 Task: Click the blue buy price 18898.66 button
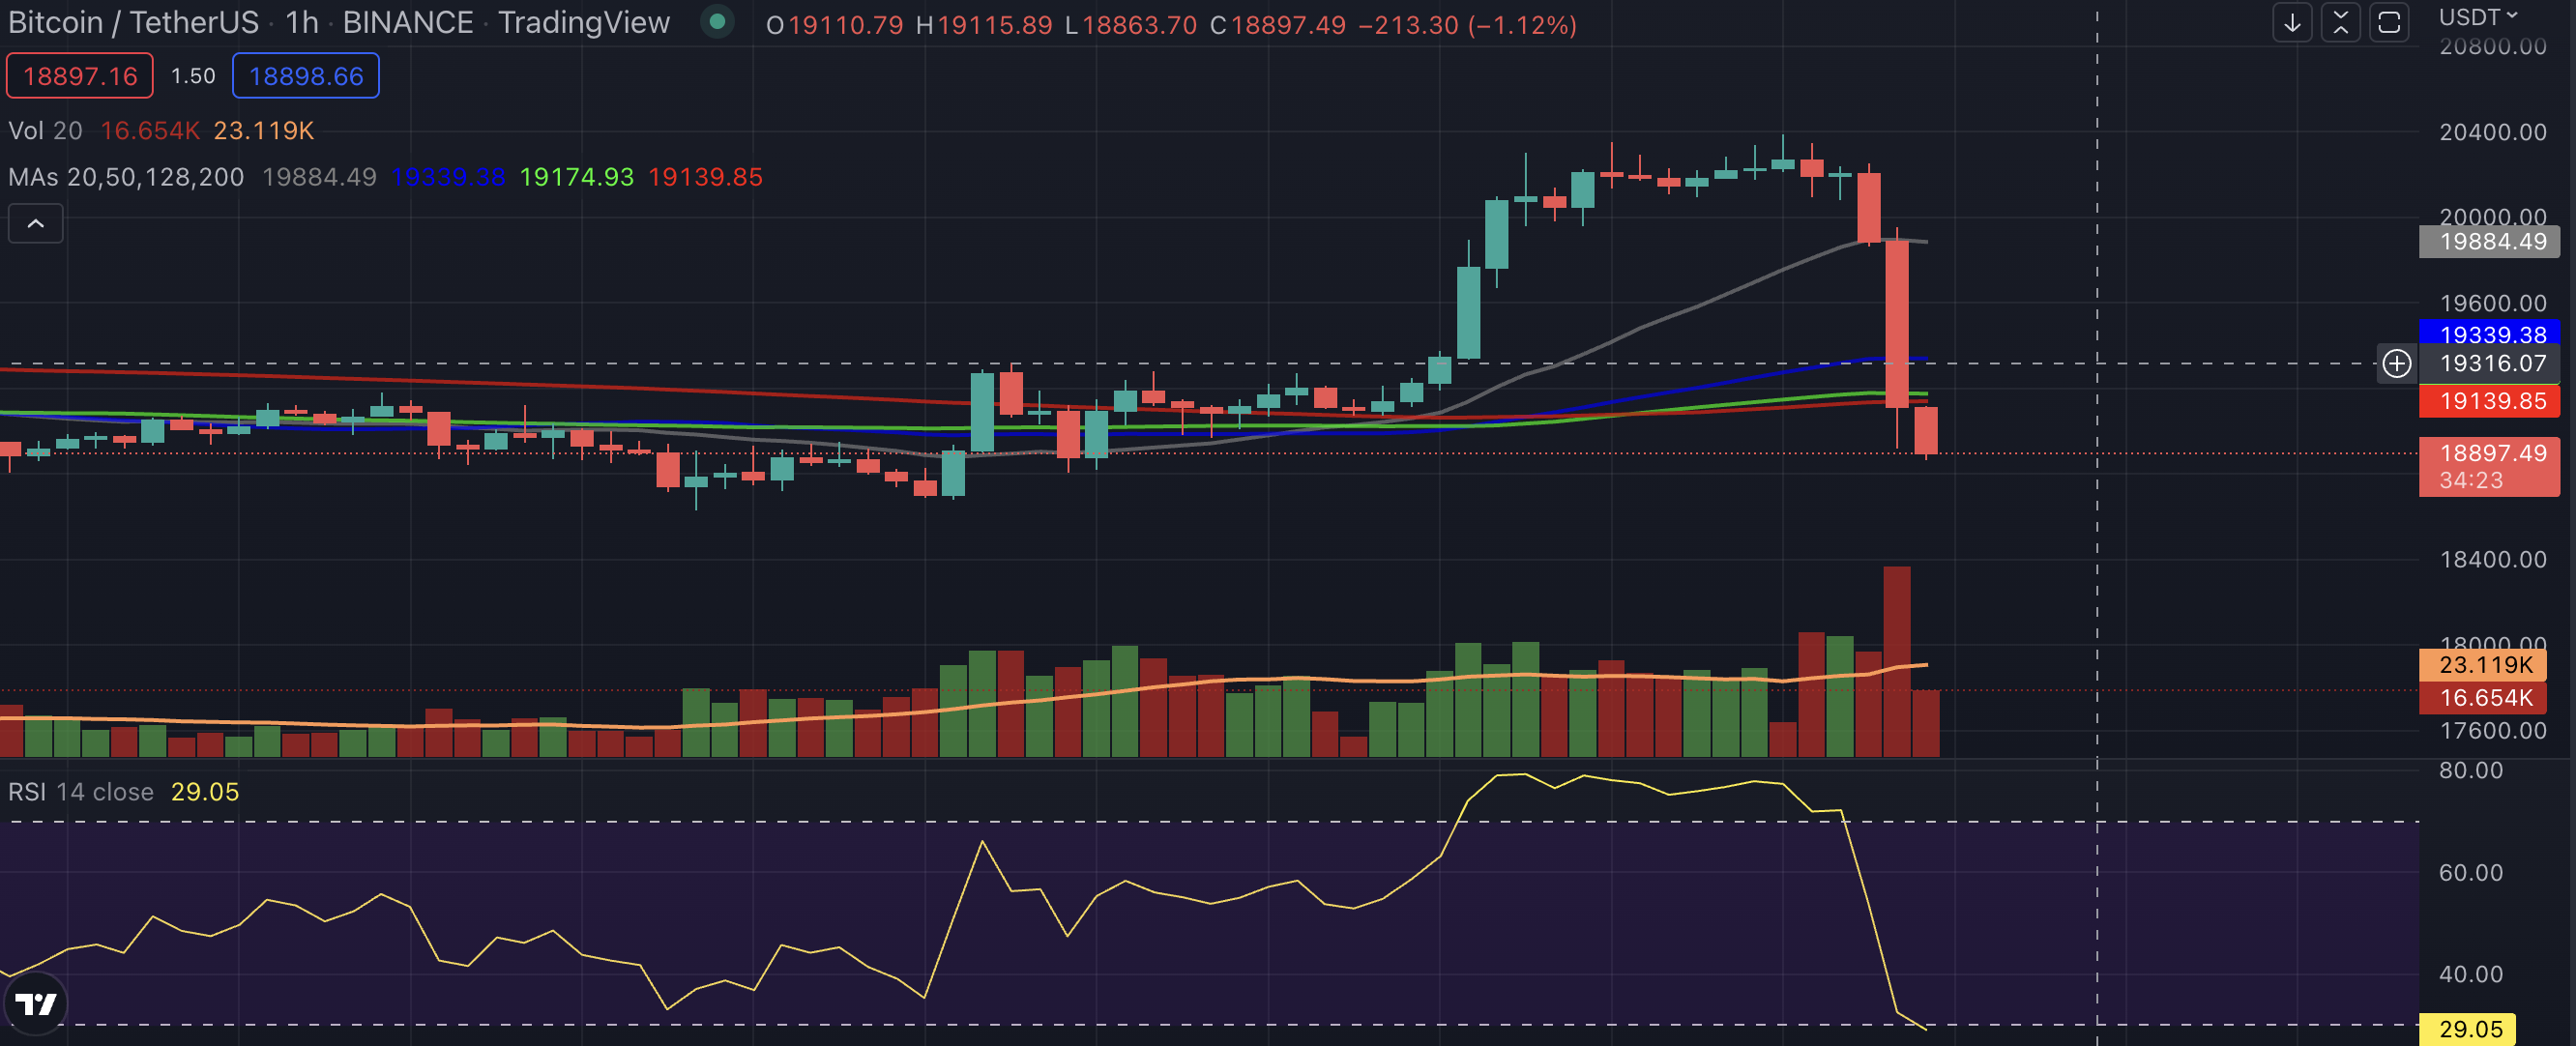(306, 76)
